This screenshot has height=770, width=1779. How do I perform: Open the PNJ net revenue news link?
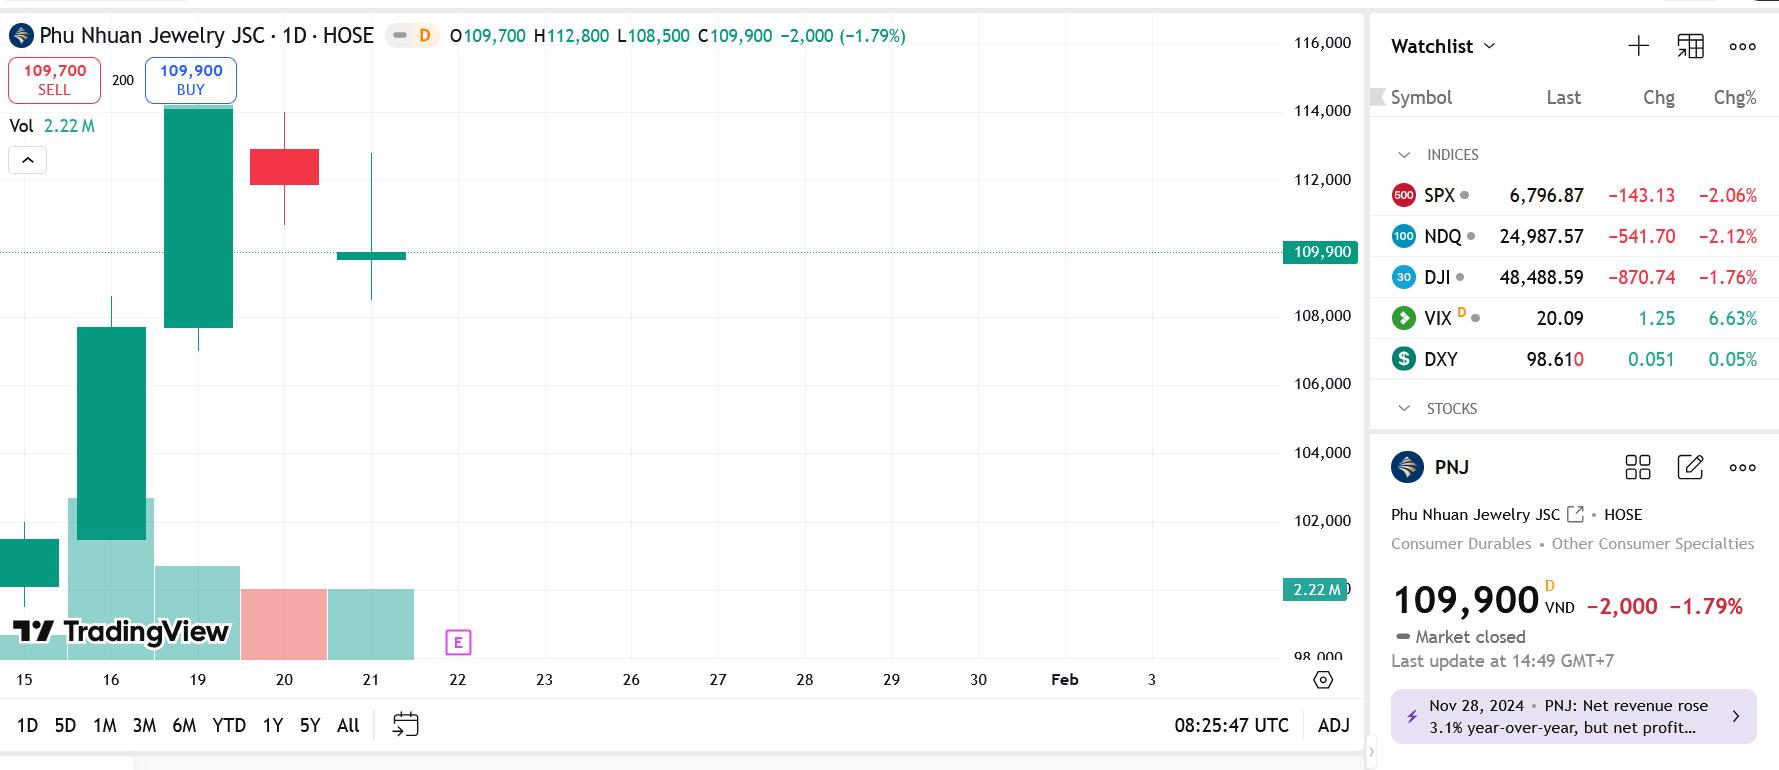pyautogui.click(x=1573, y=716)
